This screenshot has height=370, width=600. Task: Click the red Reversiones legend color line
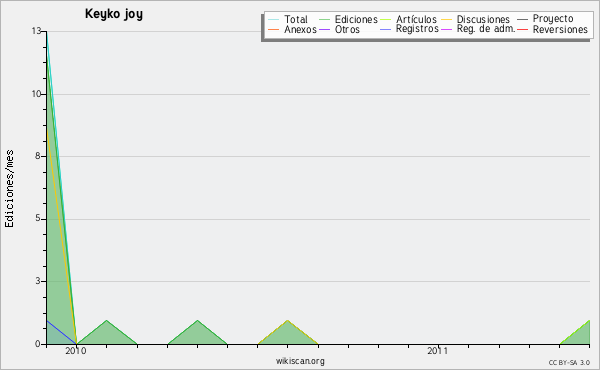tap(522, 29)
